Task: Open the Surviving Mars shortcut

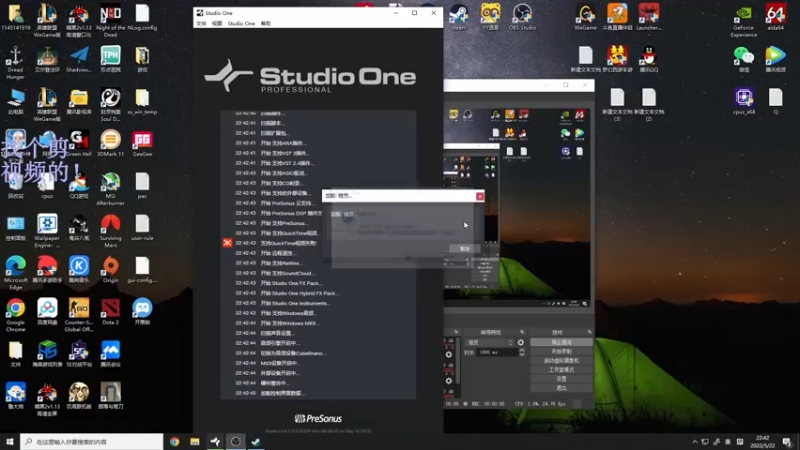Action: point(110,231)
